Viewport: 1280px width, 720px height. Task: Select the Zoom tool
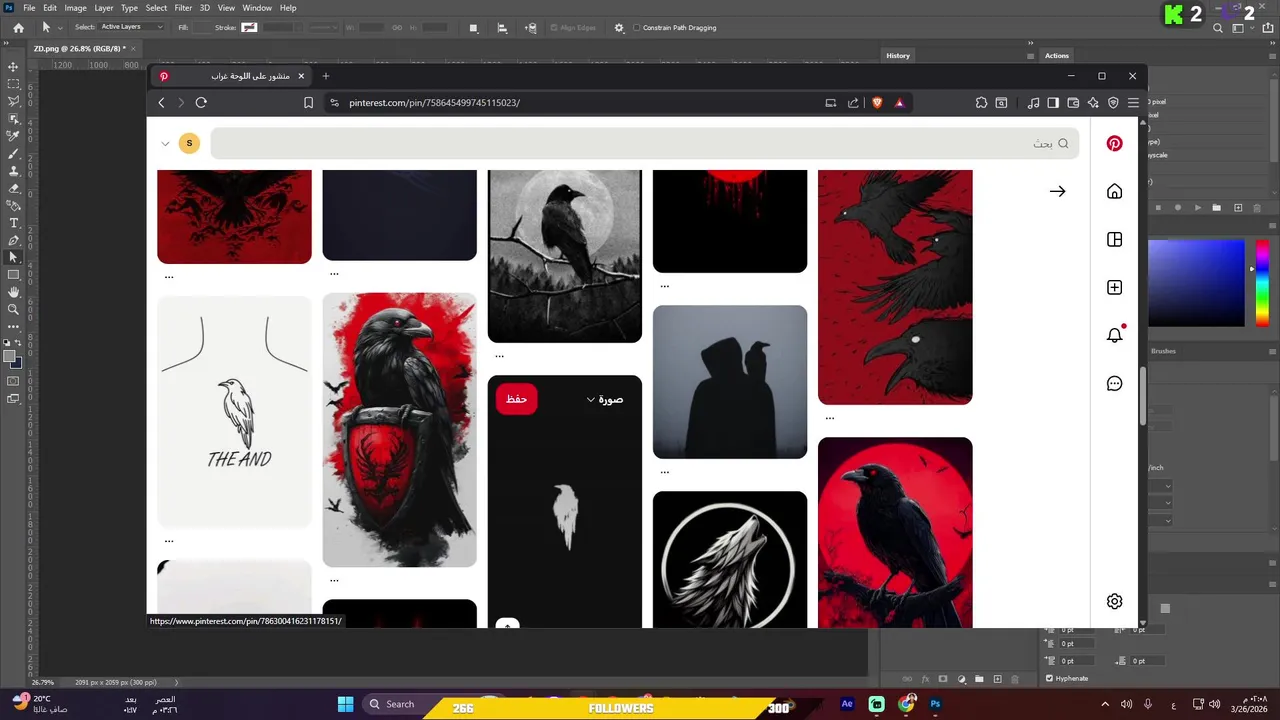13,309
